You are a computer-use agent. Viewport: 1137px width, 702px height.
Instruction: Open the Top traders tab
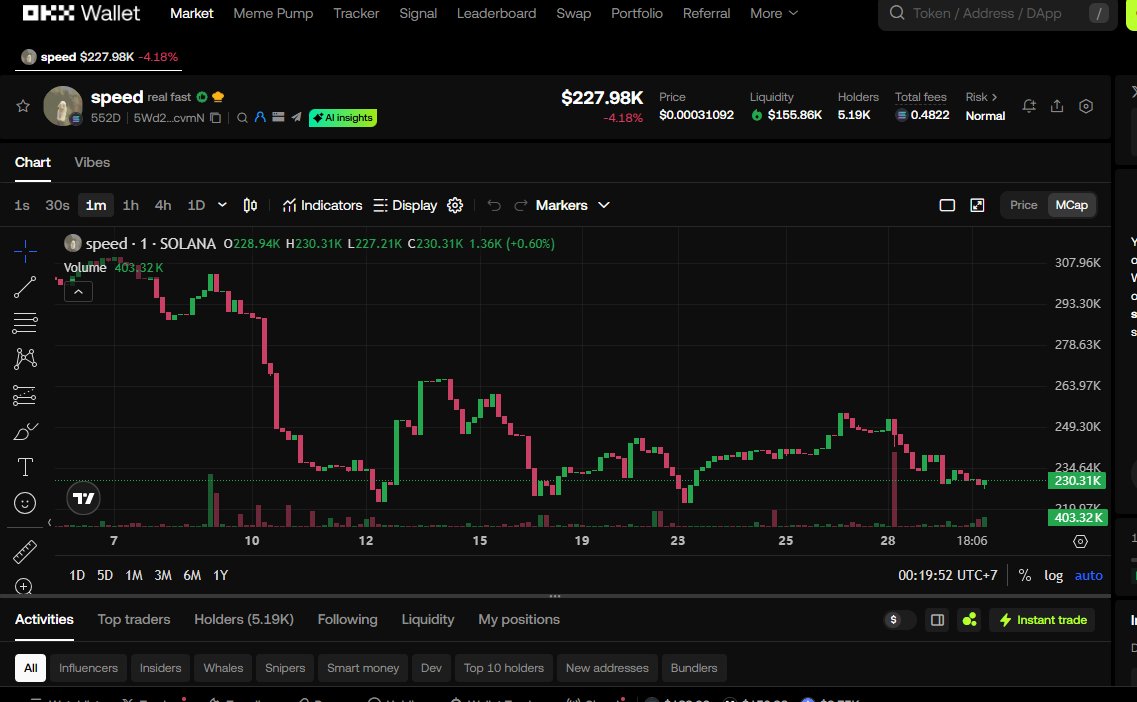134,620
